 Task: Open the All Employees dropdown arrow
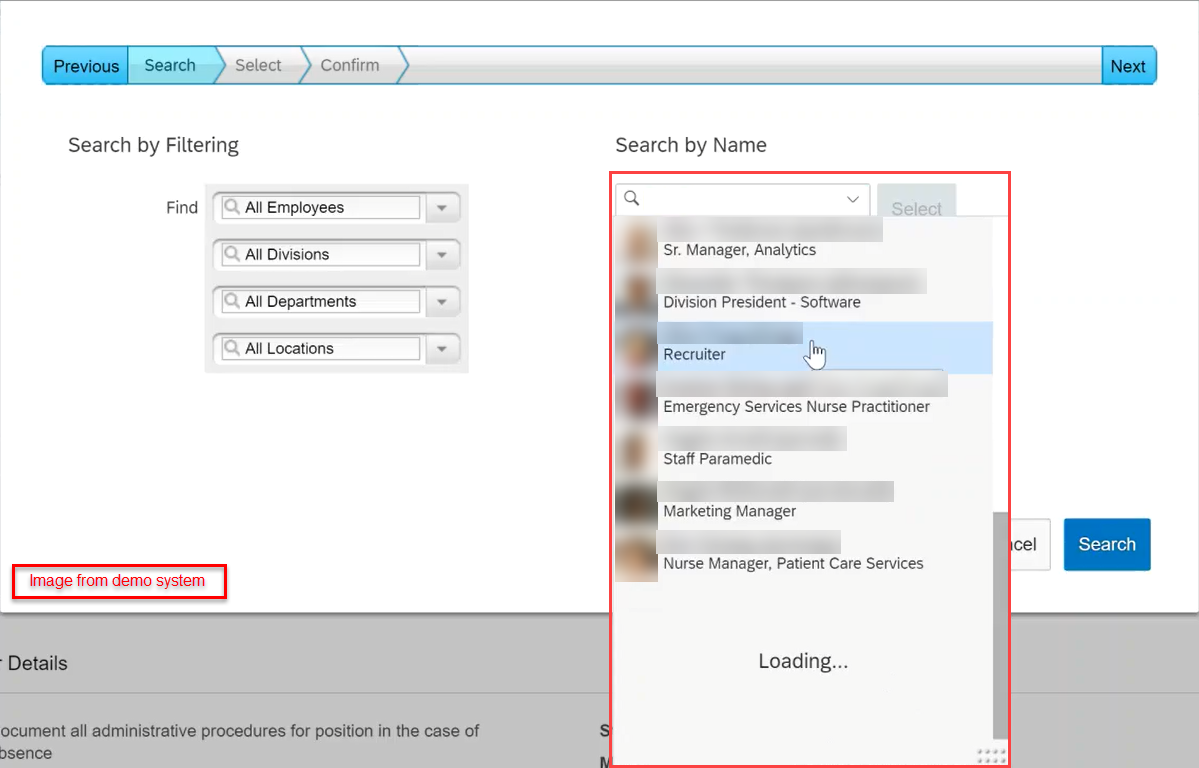click(442, 207)
